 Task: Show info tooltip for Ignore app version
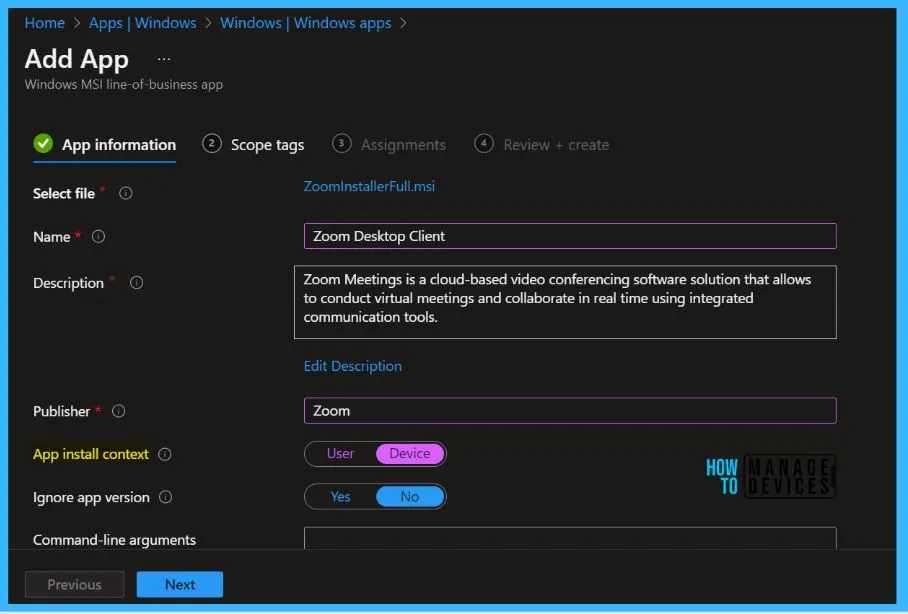pos(166,497)
